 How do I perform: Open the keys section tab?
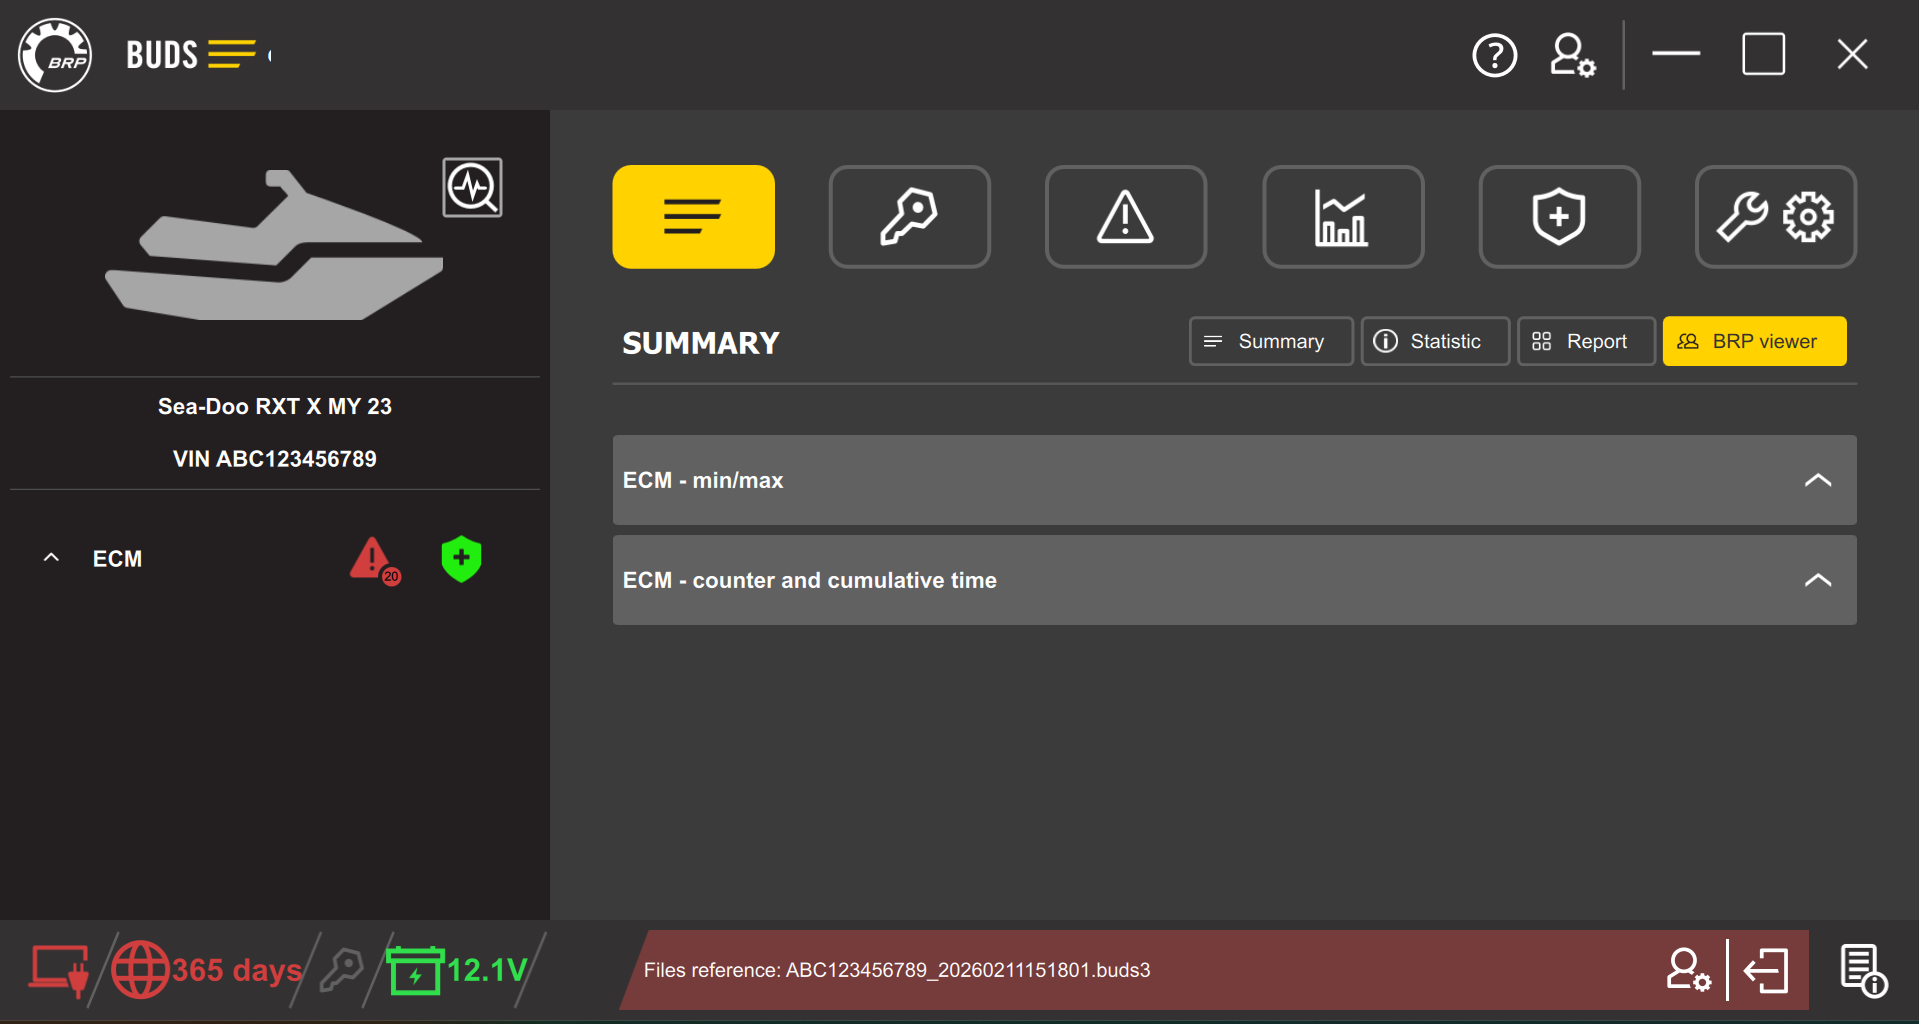pos(909,217)
